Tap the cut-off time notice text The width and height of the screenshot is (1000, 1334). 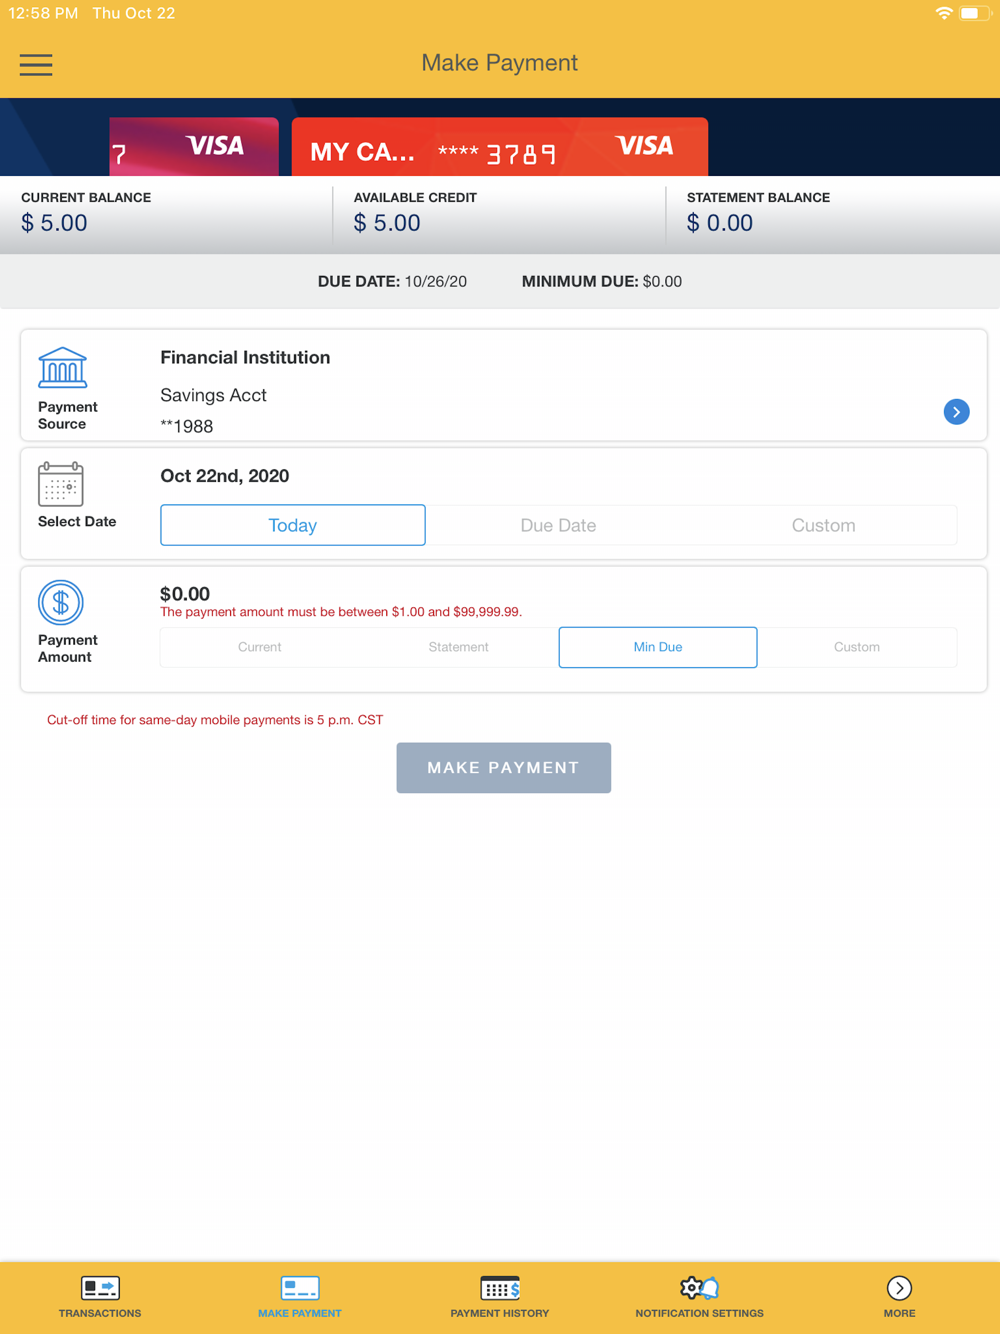pos(215,720)
